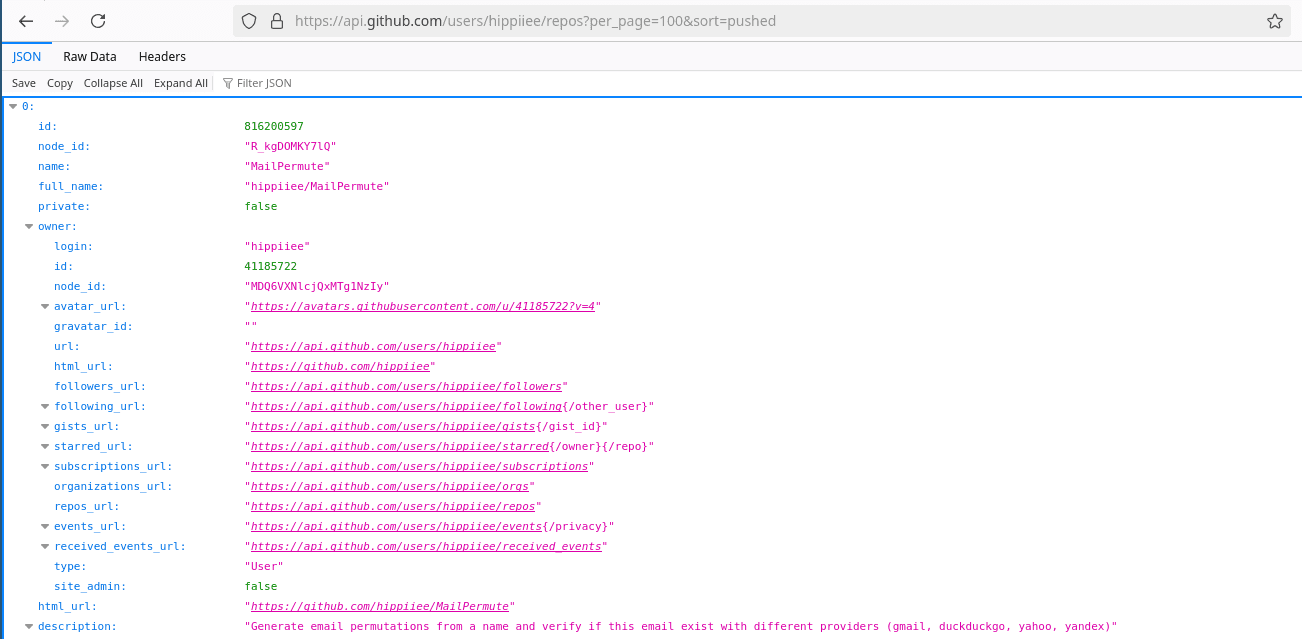Viewport: 1302px width, 639px height.
Task: Expand All JSON nodes
Action: (181, 83)
